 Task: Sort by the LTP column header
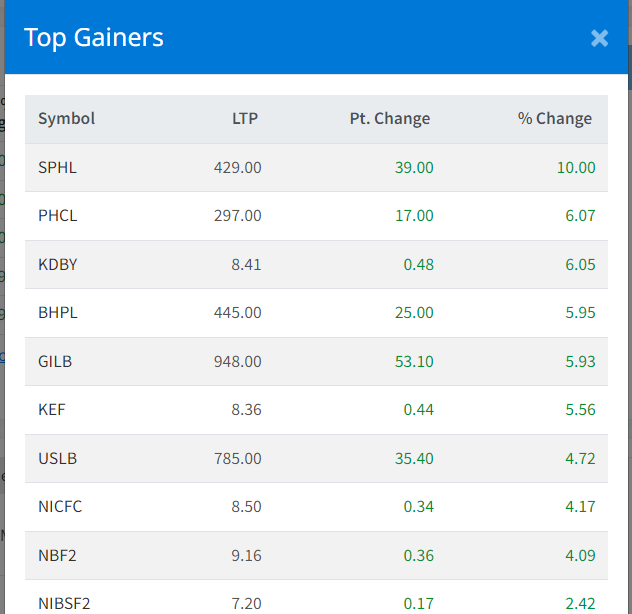(244, 119)
